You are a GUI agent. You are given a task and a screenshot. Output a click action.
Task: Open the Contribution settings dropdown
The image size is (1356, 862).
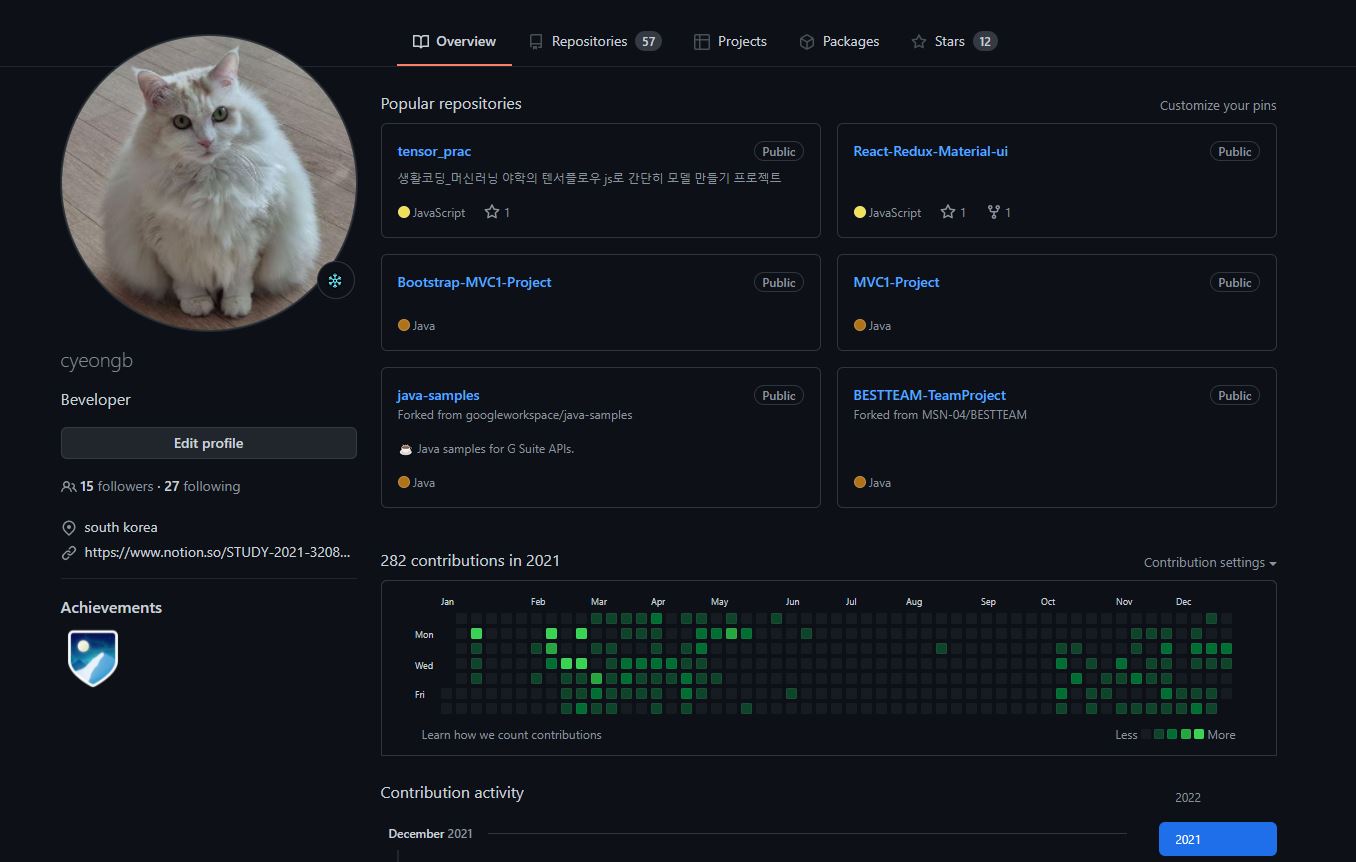1210,562
